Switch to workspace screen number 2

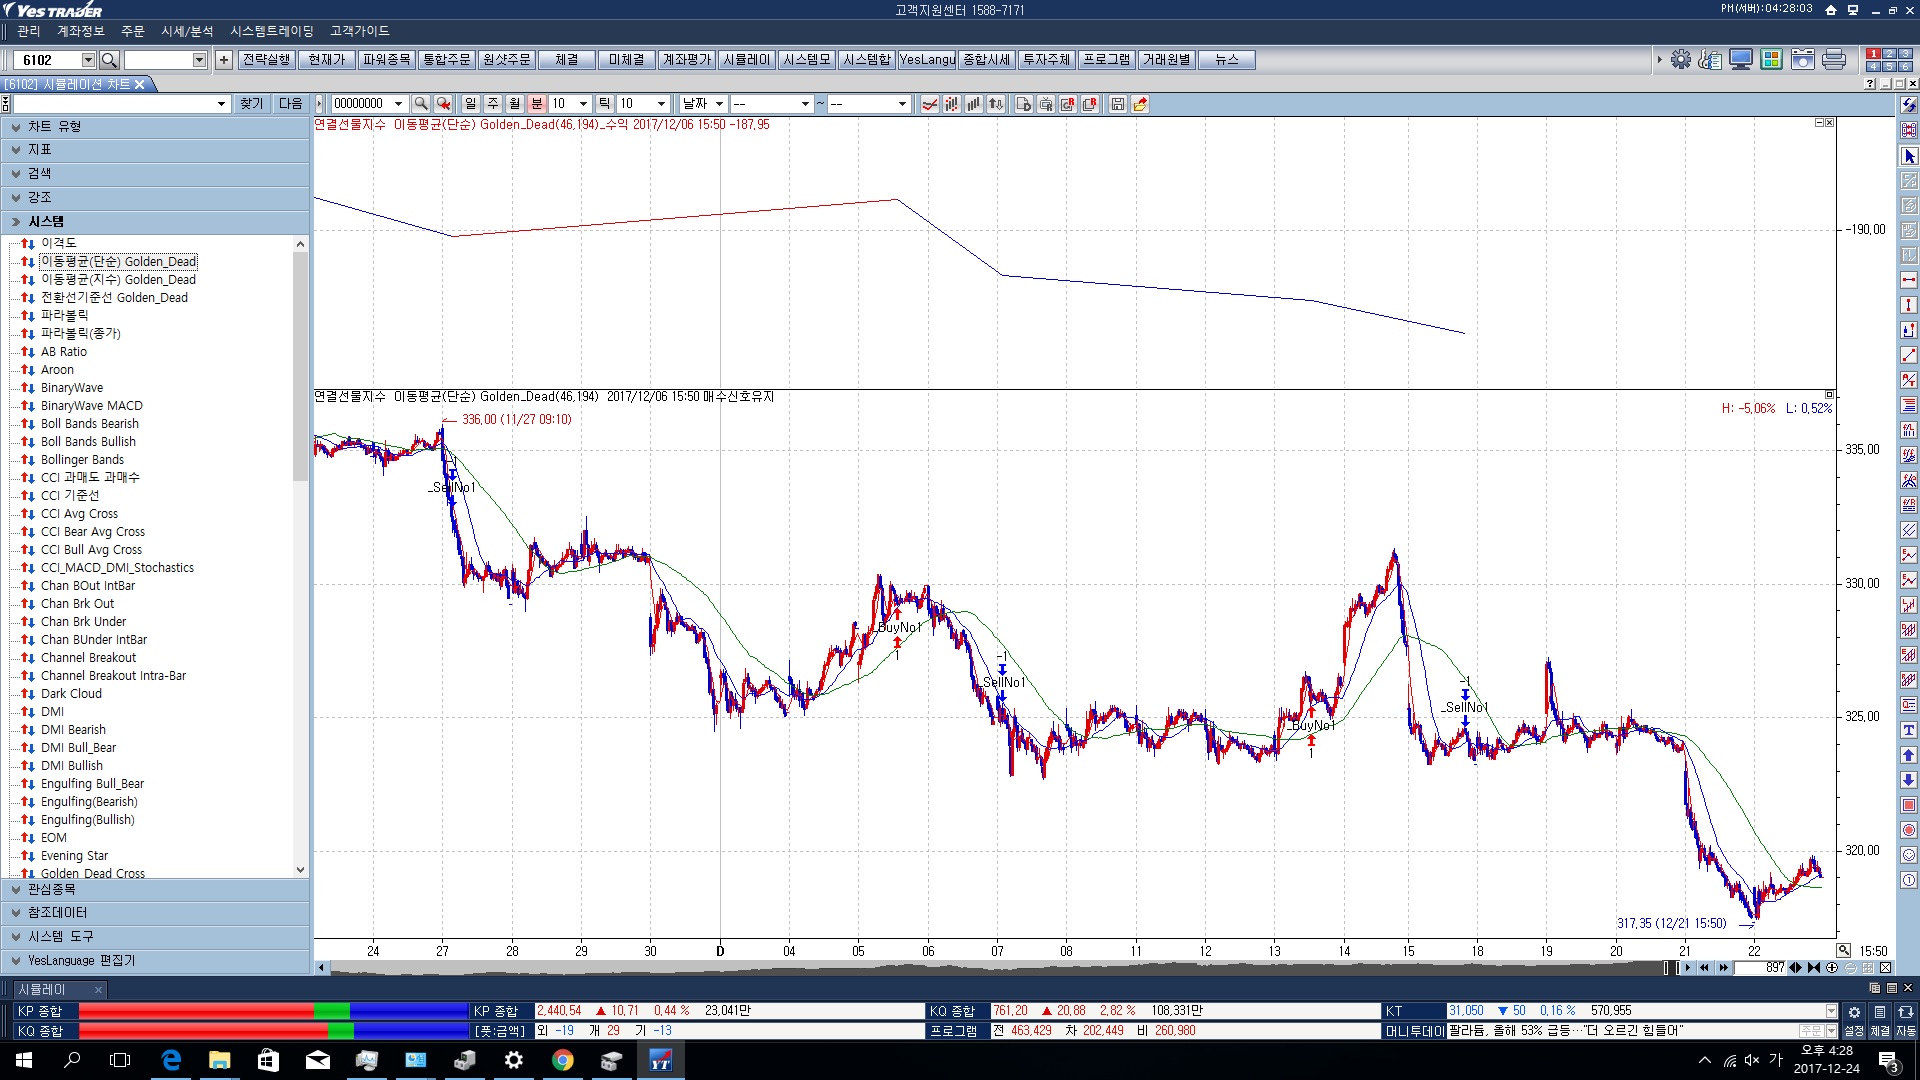pyautogui.click(x=1889, y=54)
